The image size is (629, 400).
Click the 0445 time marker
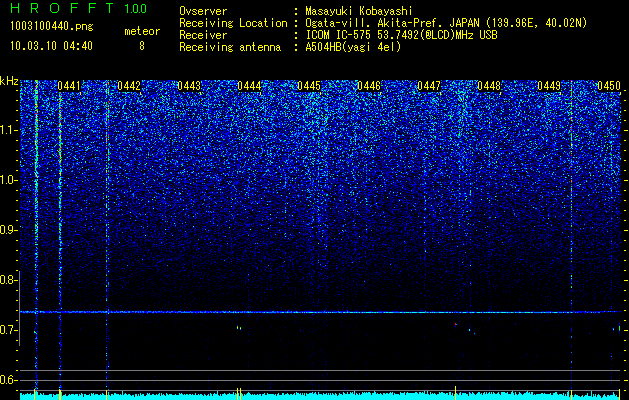click(x=309, y=86)
